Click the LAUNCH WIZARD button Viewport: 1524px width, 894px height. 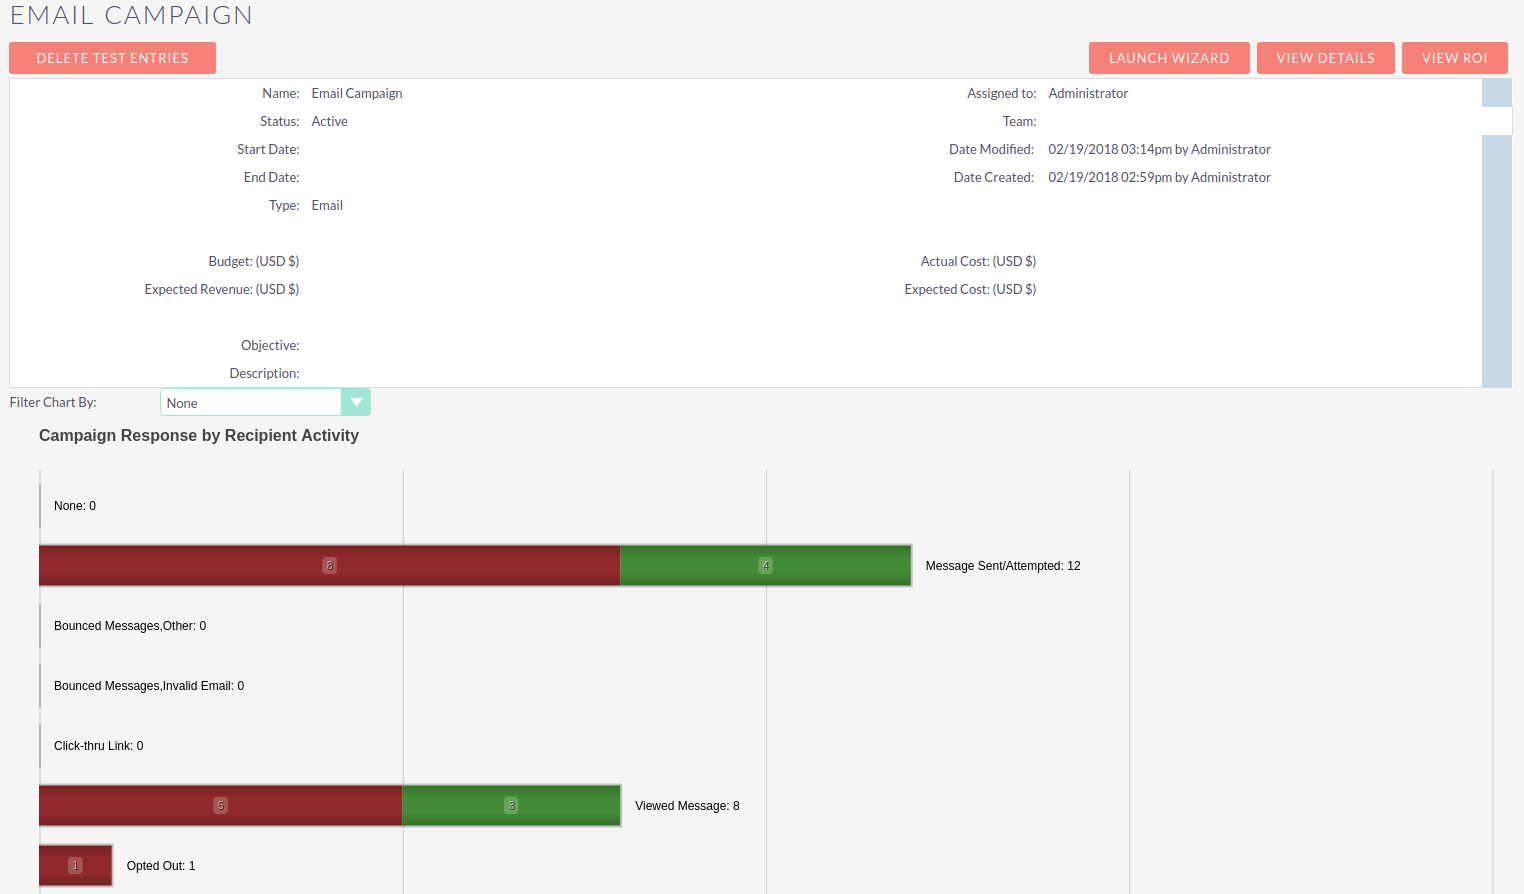coord(1168,57)
